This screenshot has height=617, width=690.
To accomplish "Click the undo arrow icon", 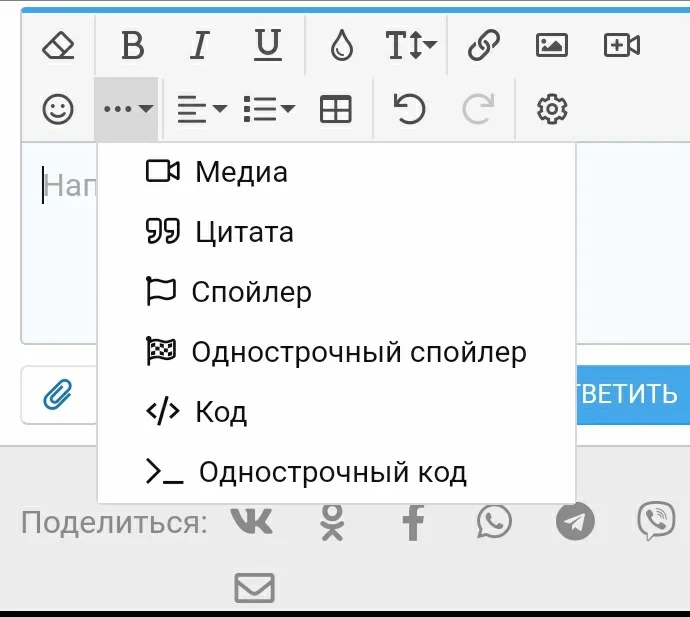I will 409,109.
